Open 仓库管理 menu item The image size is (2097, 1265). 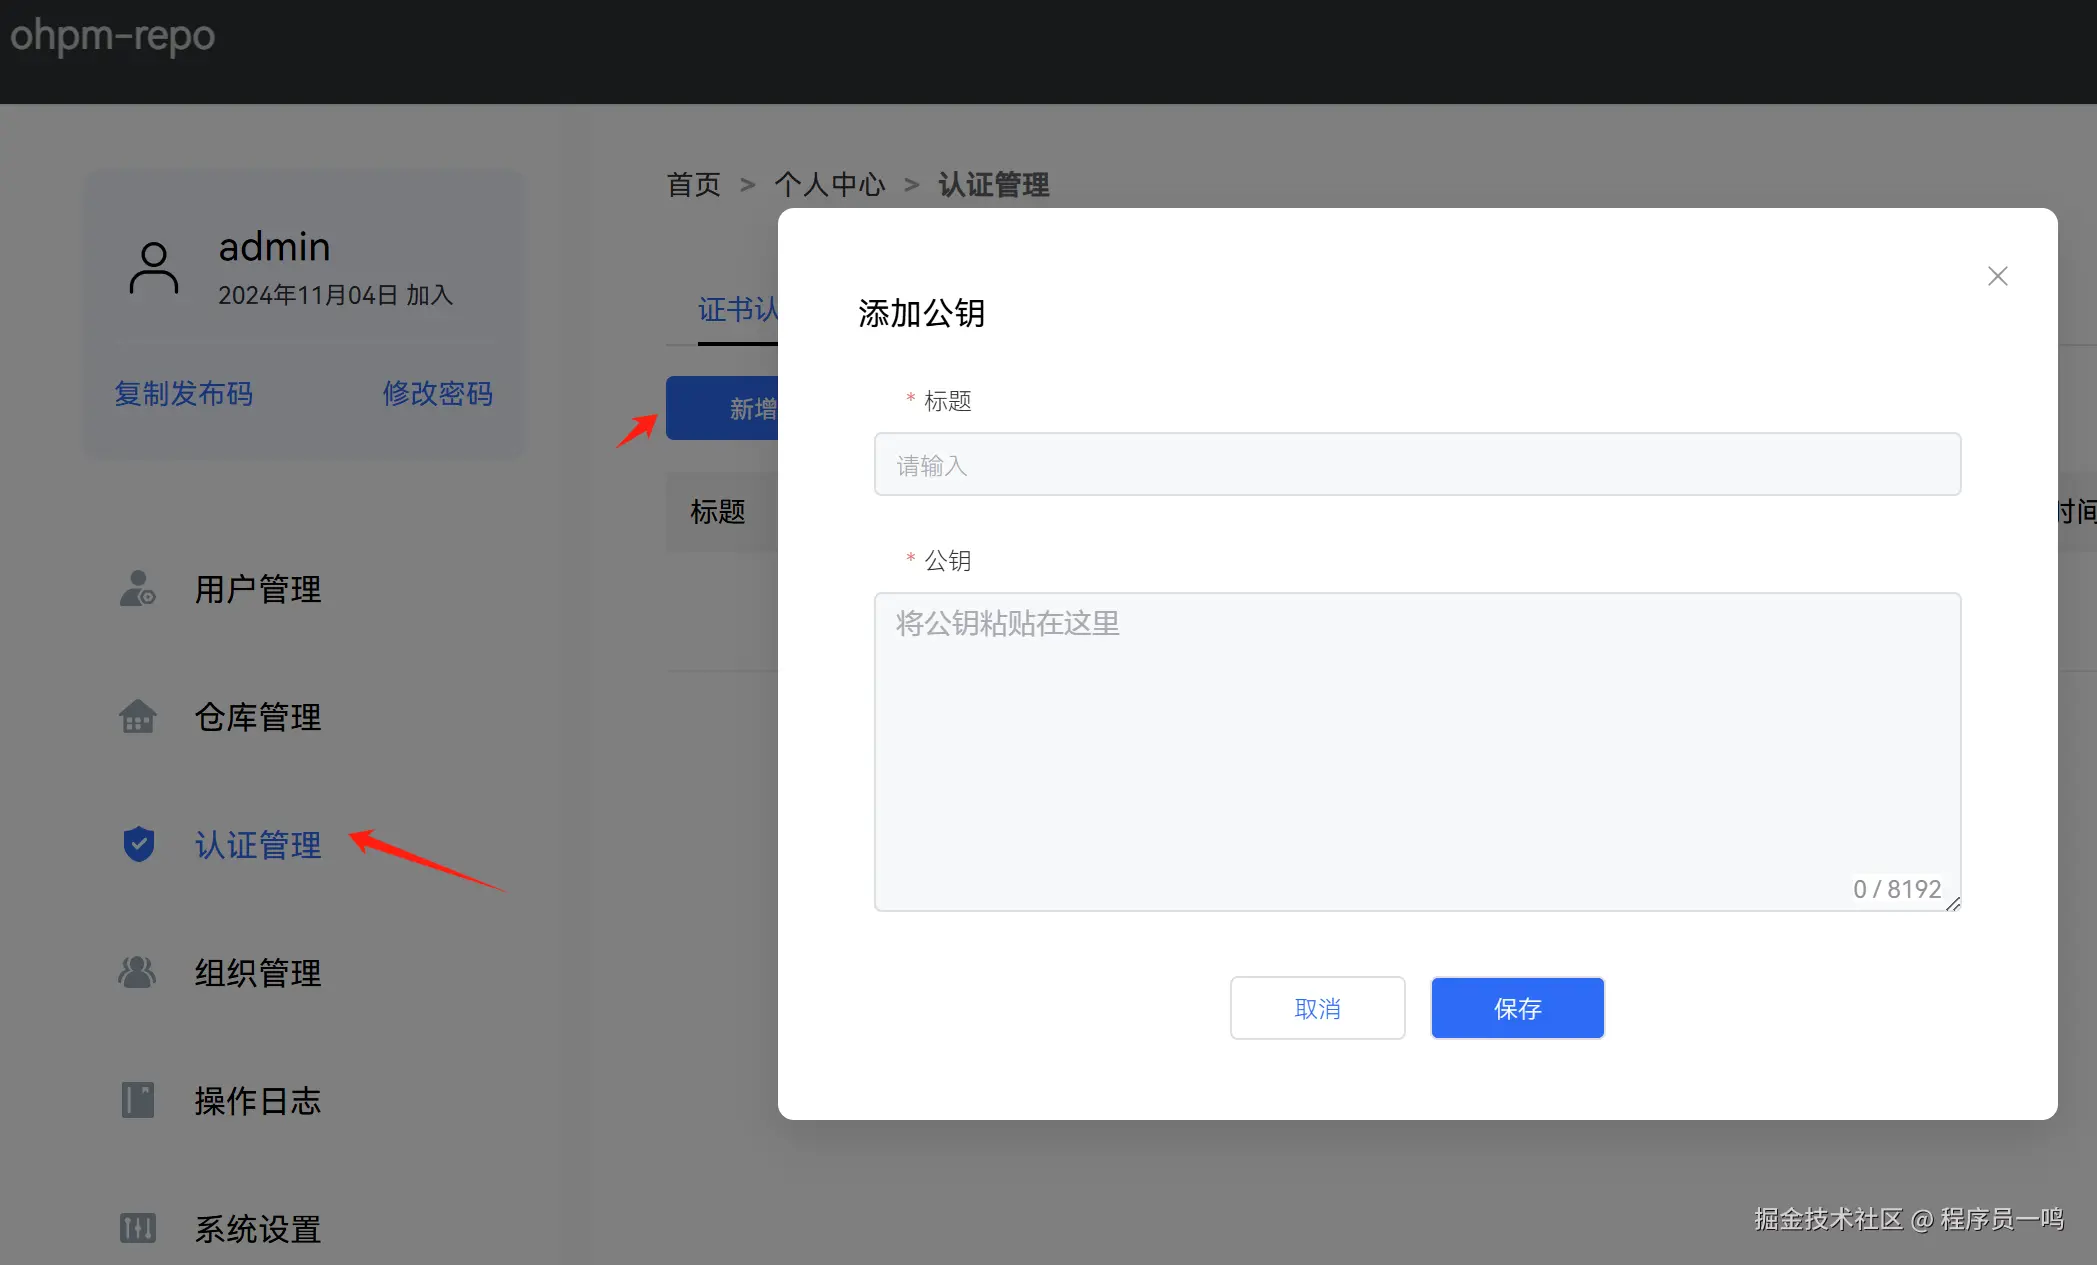coord(257,718)
